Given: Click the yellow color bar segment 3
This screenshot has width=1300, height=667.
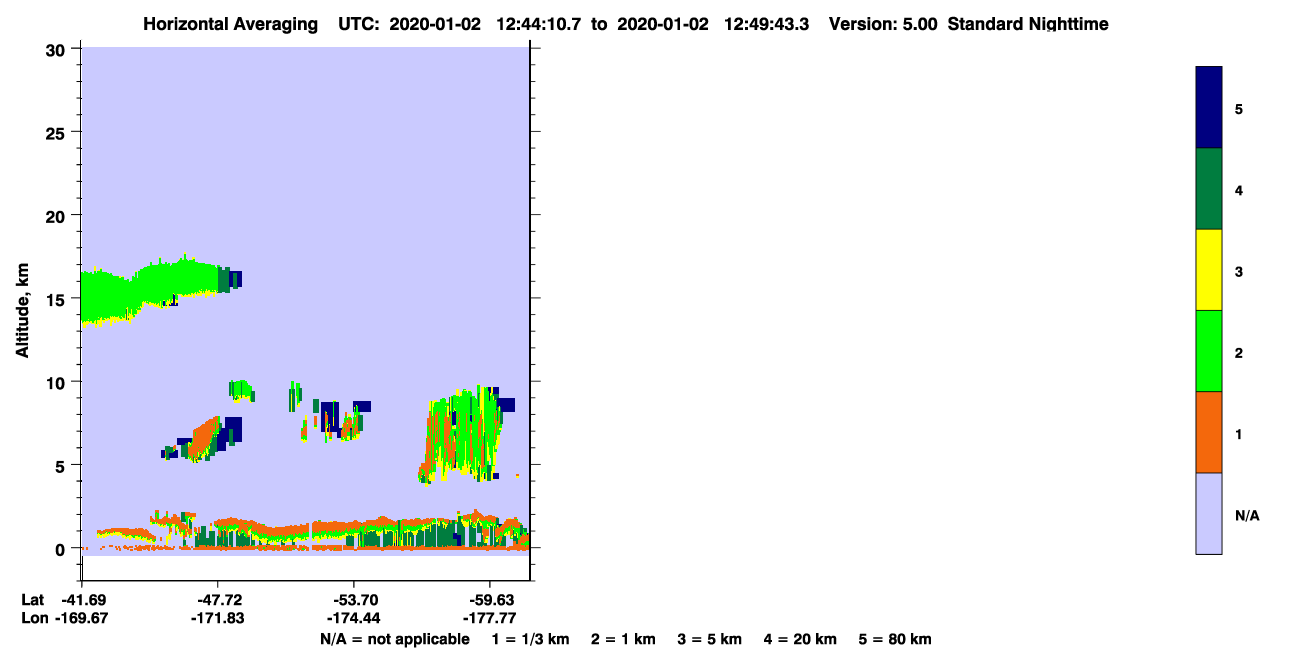Looking at the screenshot, I should coord(1209,270).
